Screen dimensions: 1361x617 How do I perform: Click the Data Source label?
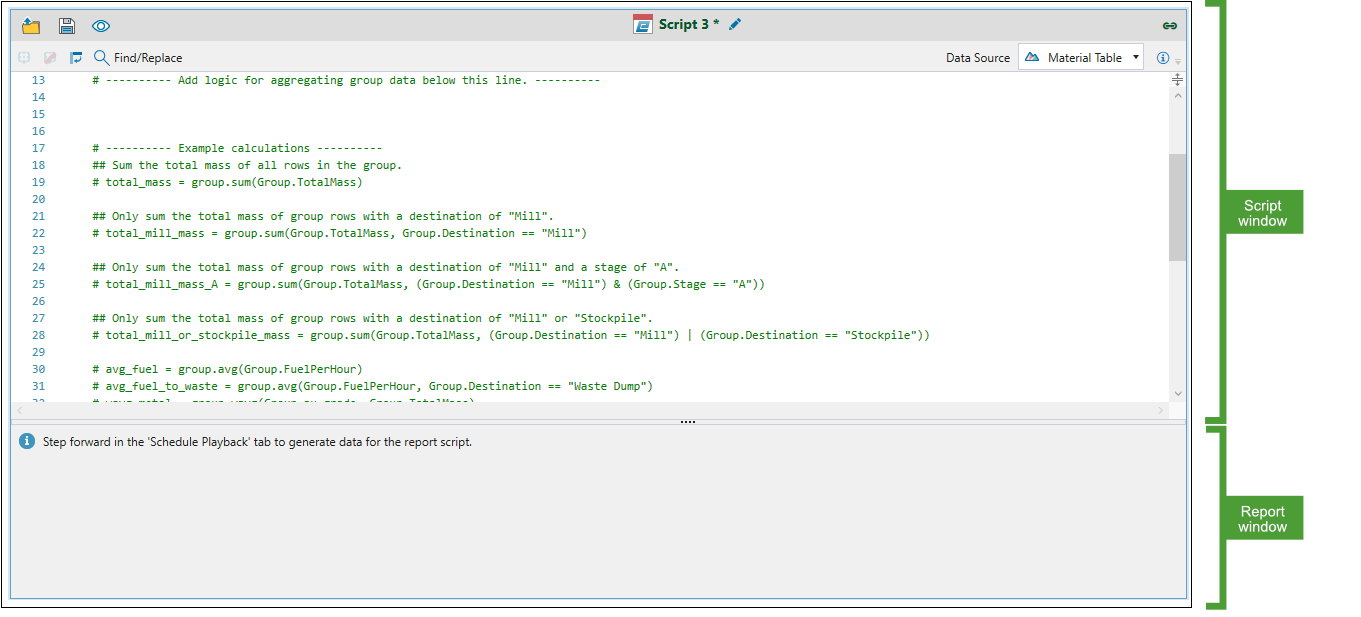pyautogui.click(x=978, y=58)
